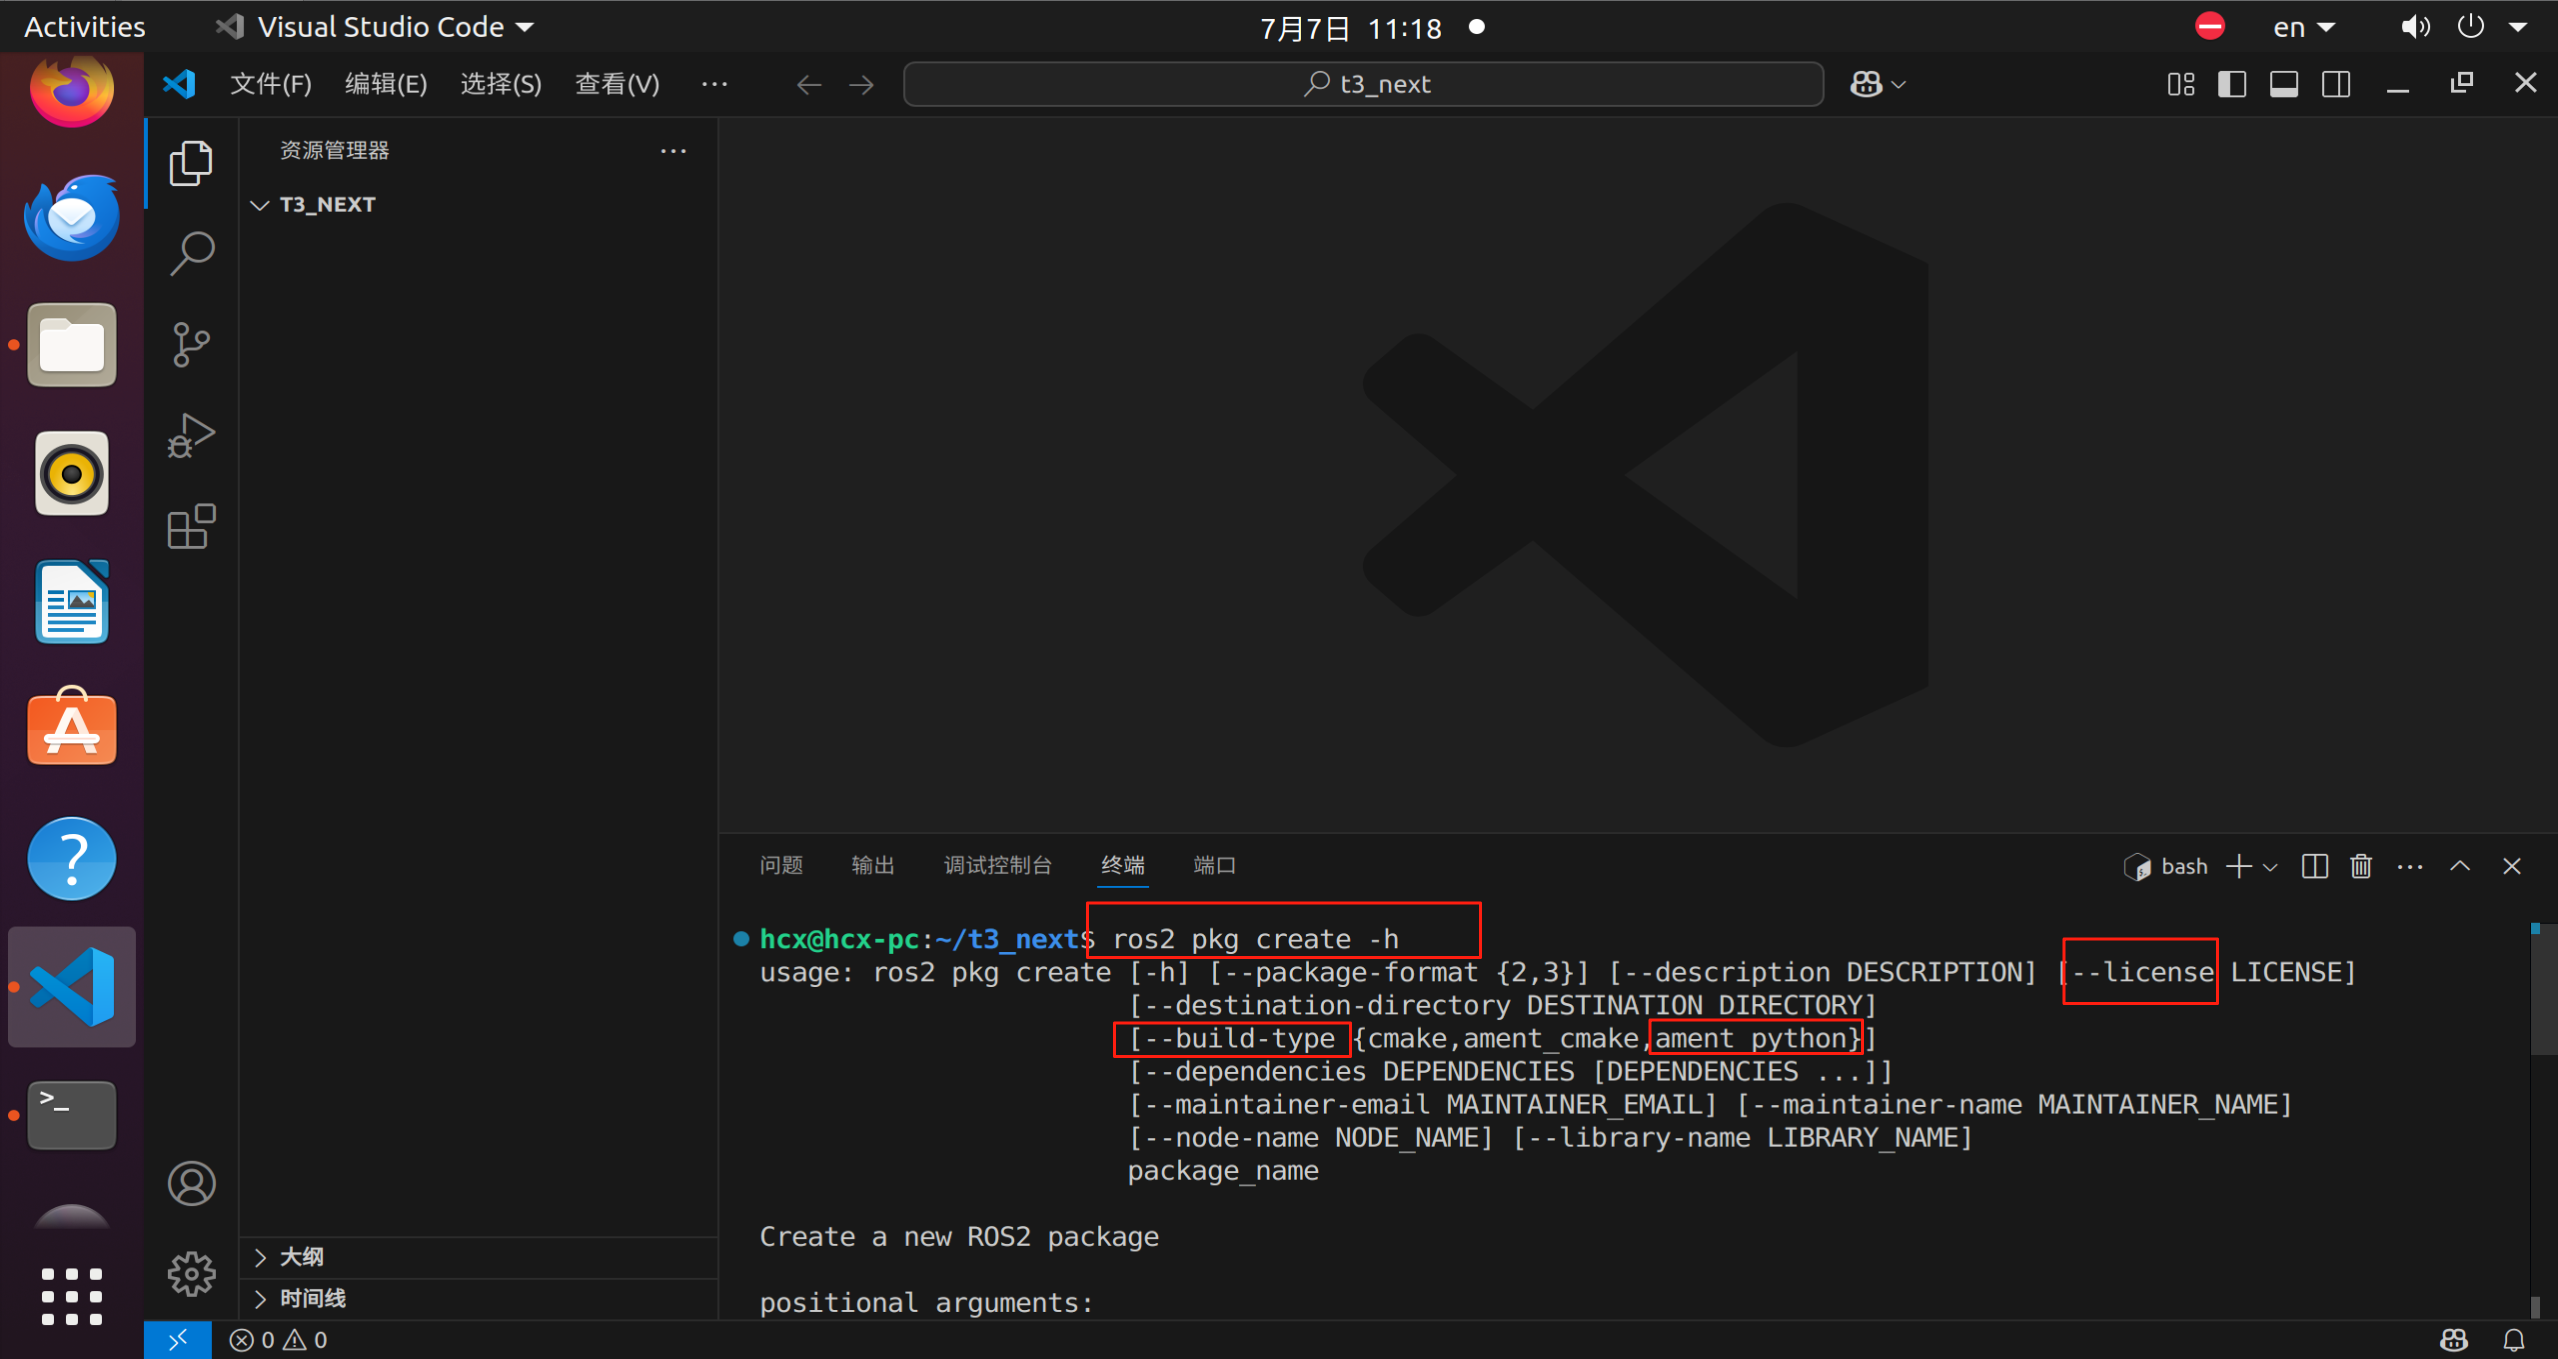Open the en input source dropdown
Image resolution: width=2558 pixels, height=1359 pixels.
[x=2304, y=27]
